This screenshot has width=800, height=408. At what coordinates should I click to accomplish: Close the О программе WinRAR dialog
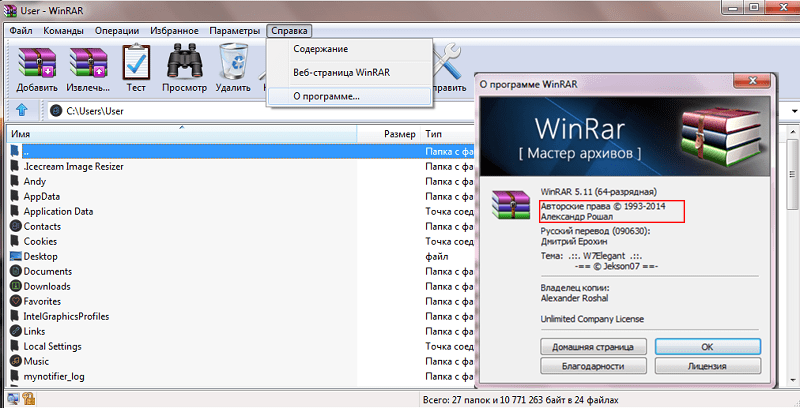tap(752, 81)
